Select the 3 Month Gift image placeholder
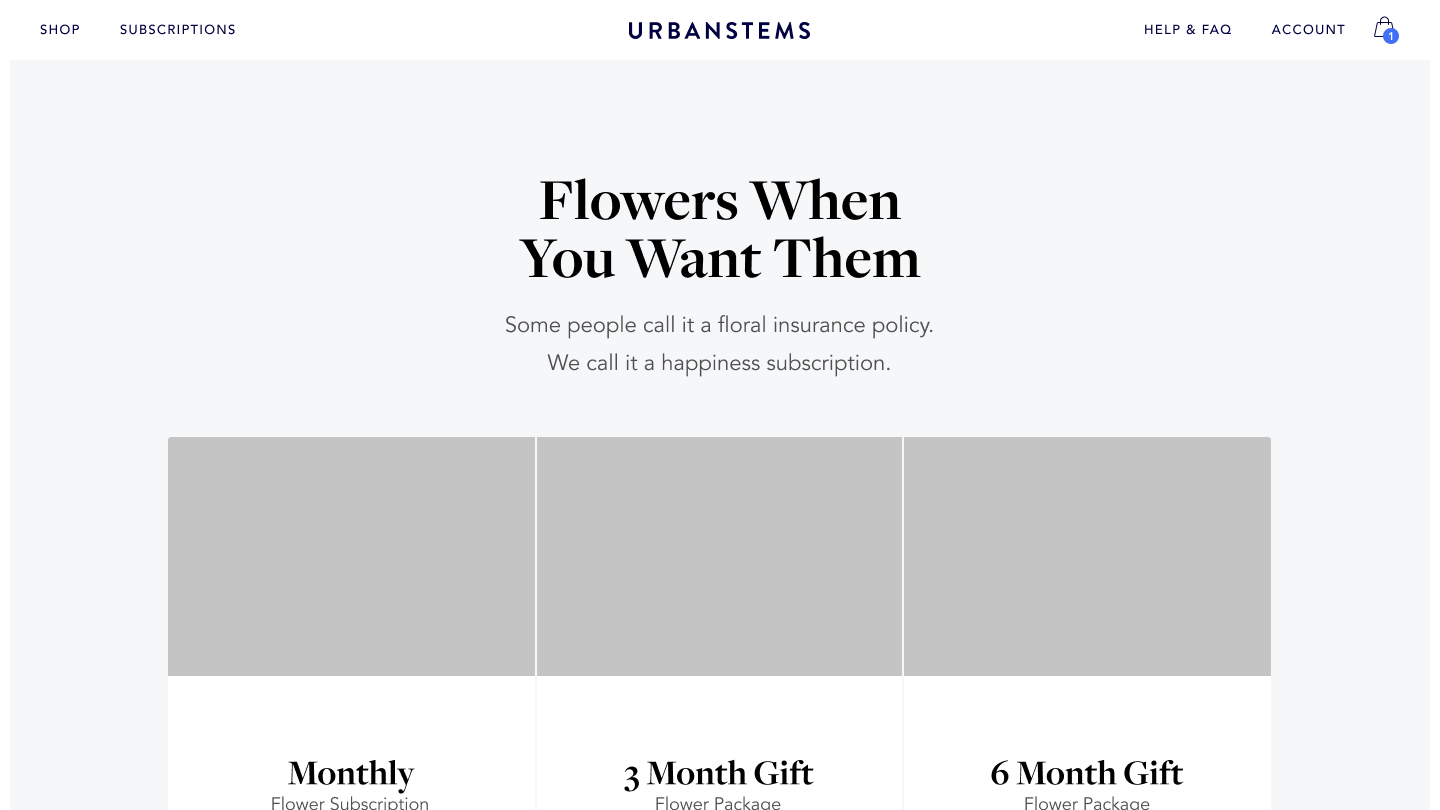This screenshot has width=1440, height=810. (719, 556)
